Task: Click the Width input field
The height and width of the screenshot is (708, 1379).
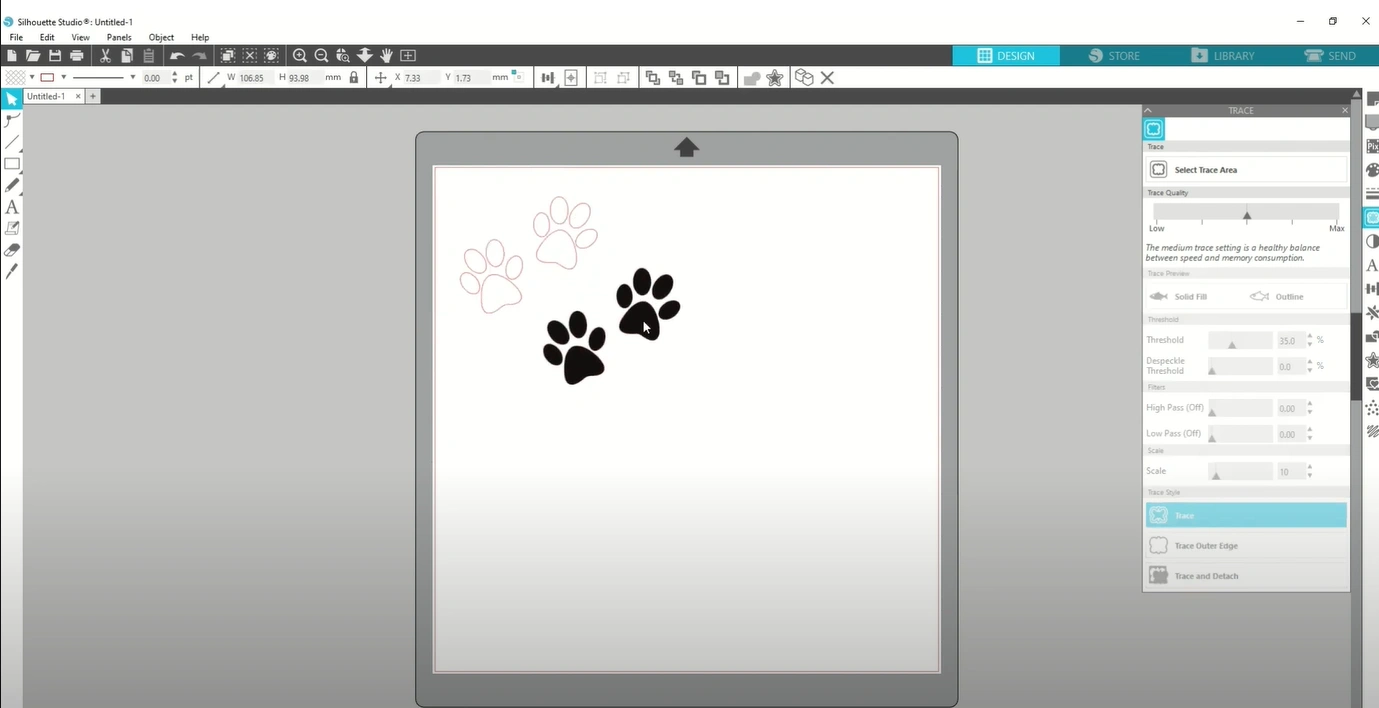Action: click(x=253, y=78)
